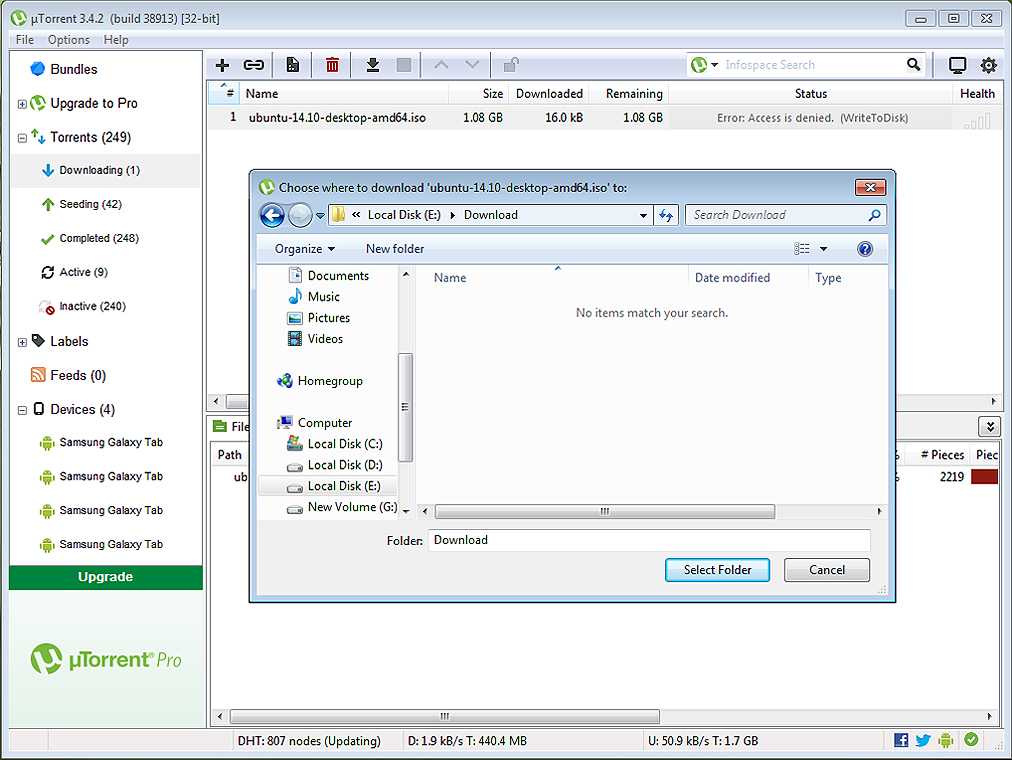This screenshot has width=1012, height=760.
Task: Click the refresh button beside address bar
Action: pos(665,215)
